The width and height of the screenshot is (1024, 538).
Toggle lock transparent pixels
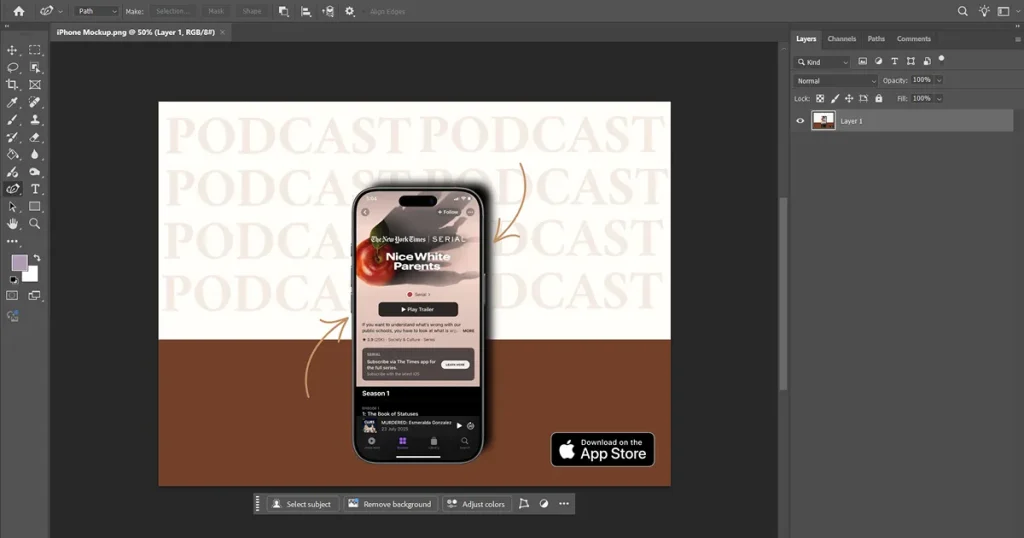pyautogui.click(x=820, y=99)
